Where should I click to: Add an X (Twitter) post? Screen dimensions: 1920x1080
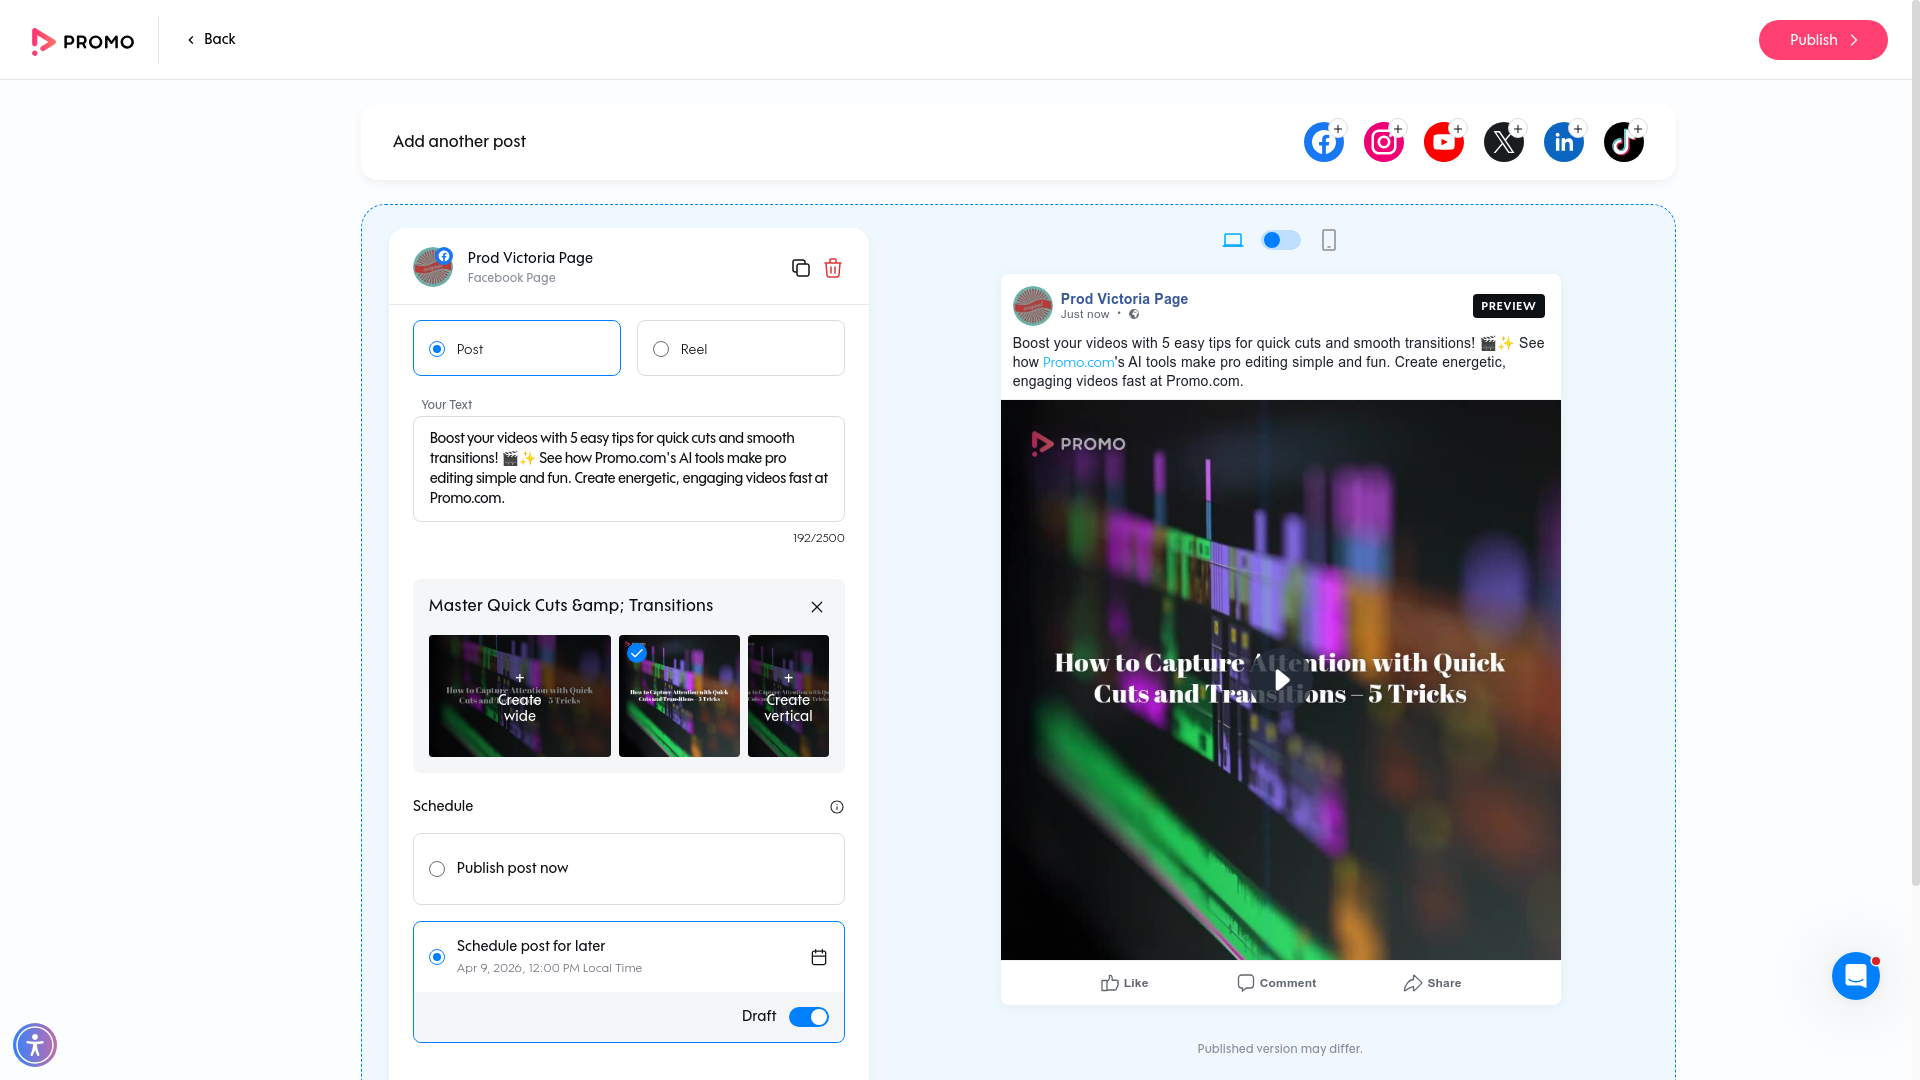(1503, 141)
